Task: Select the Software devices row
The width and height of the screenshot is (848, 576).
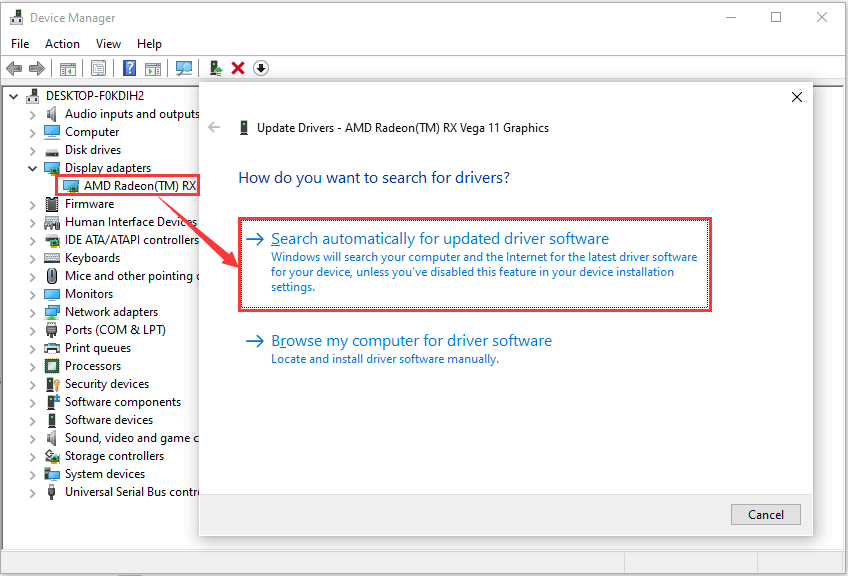Action: [x=109, y=420]
